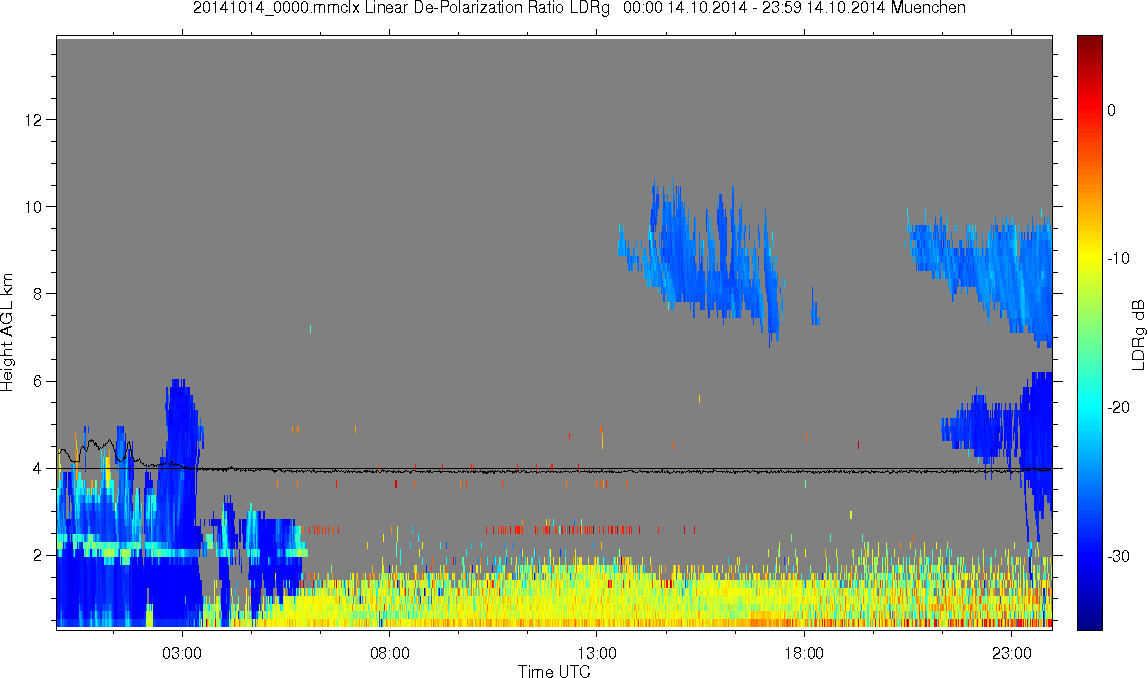
Task: Click the colorbar value -30
Action: point(1118,557)
